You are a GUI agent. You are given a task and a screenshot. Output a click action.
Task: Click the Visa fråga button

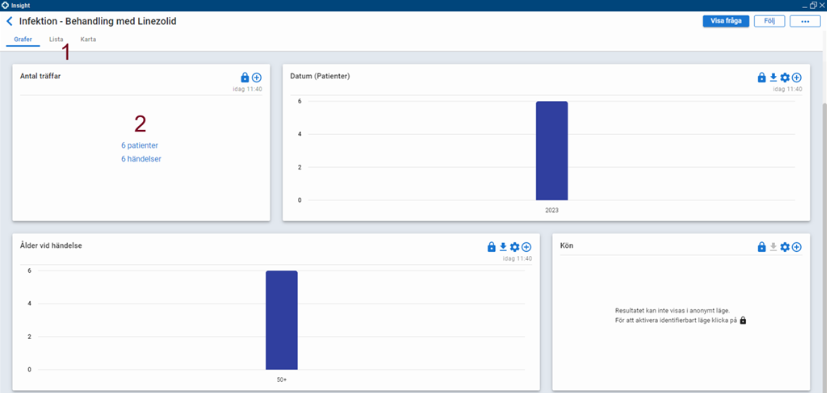pos(726,21)
